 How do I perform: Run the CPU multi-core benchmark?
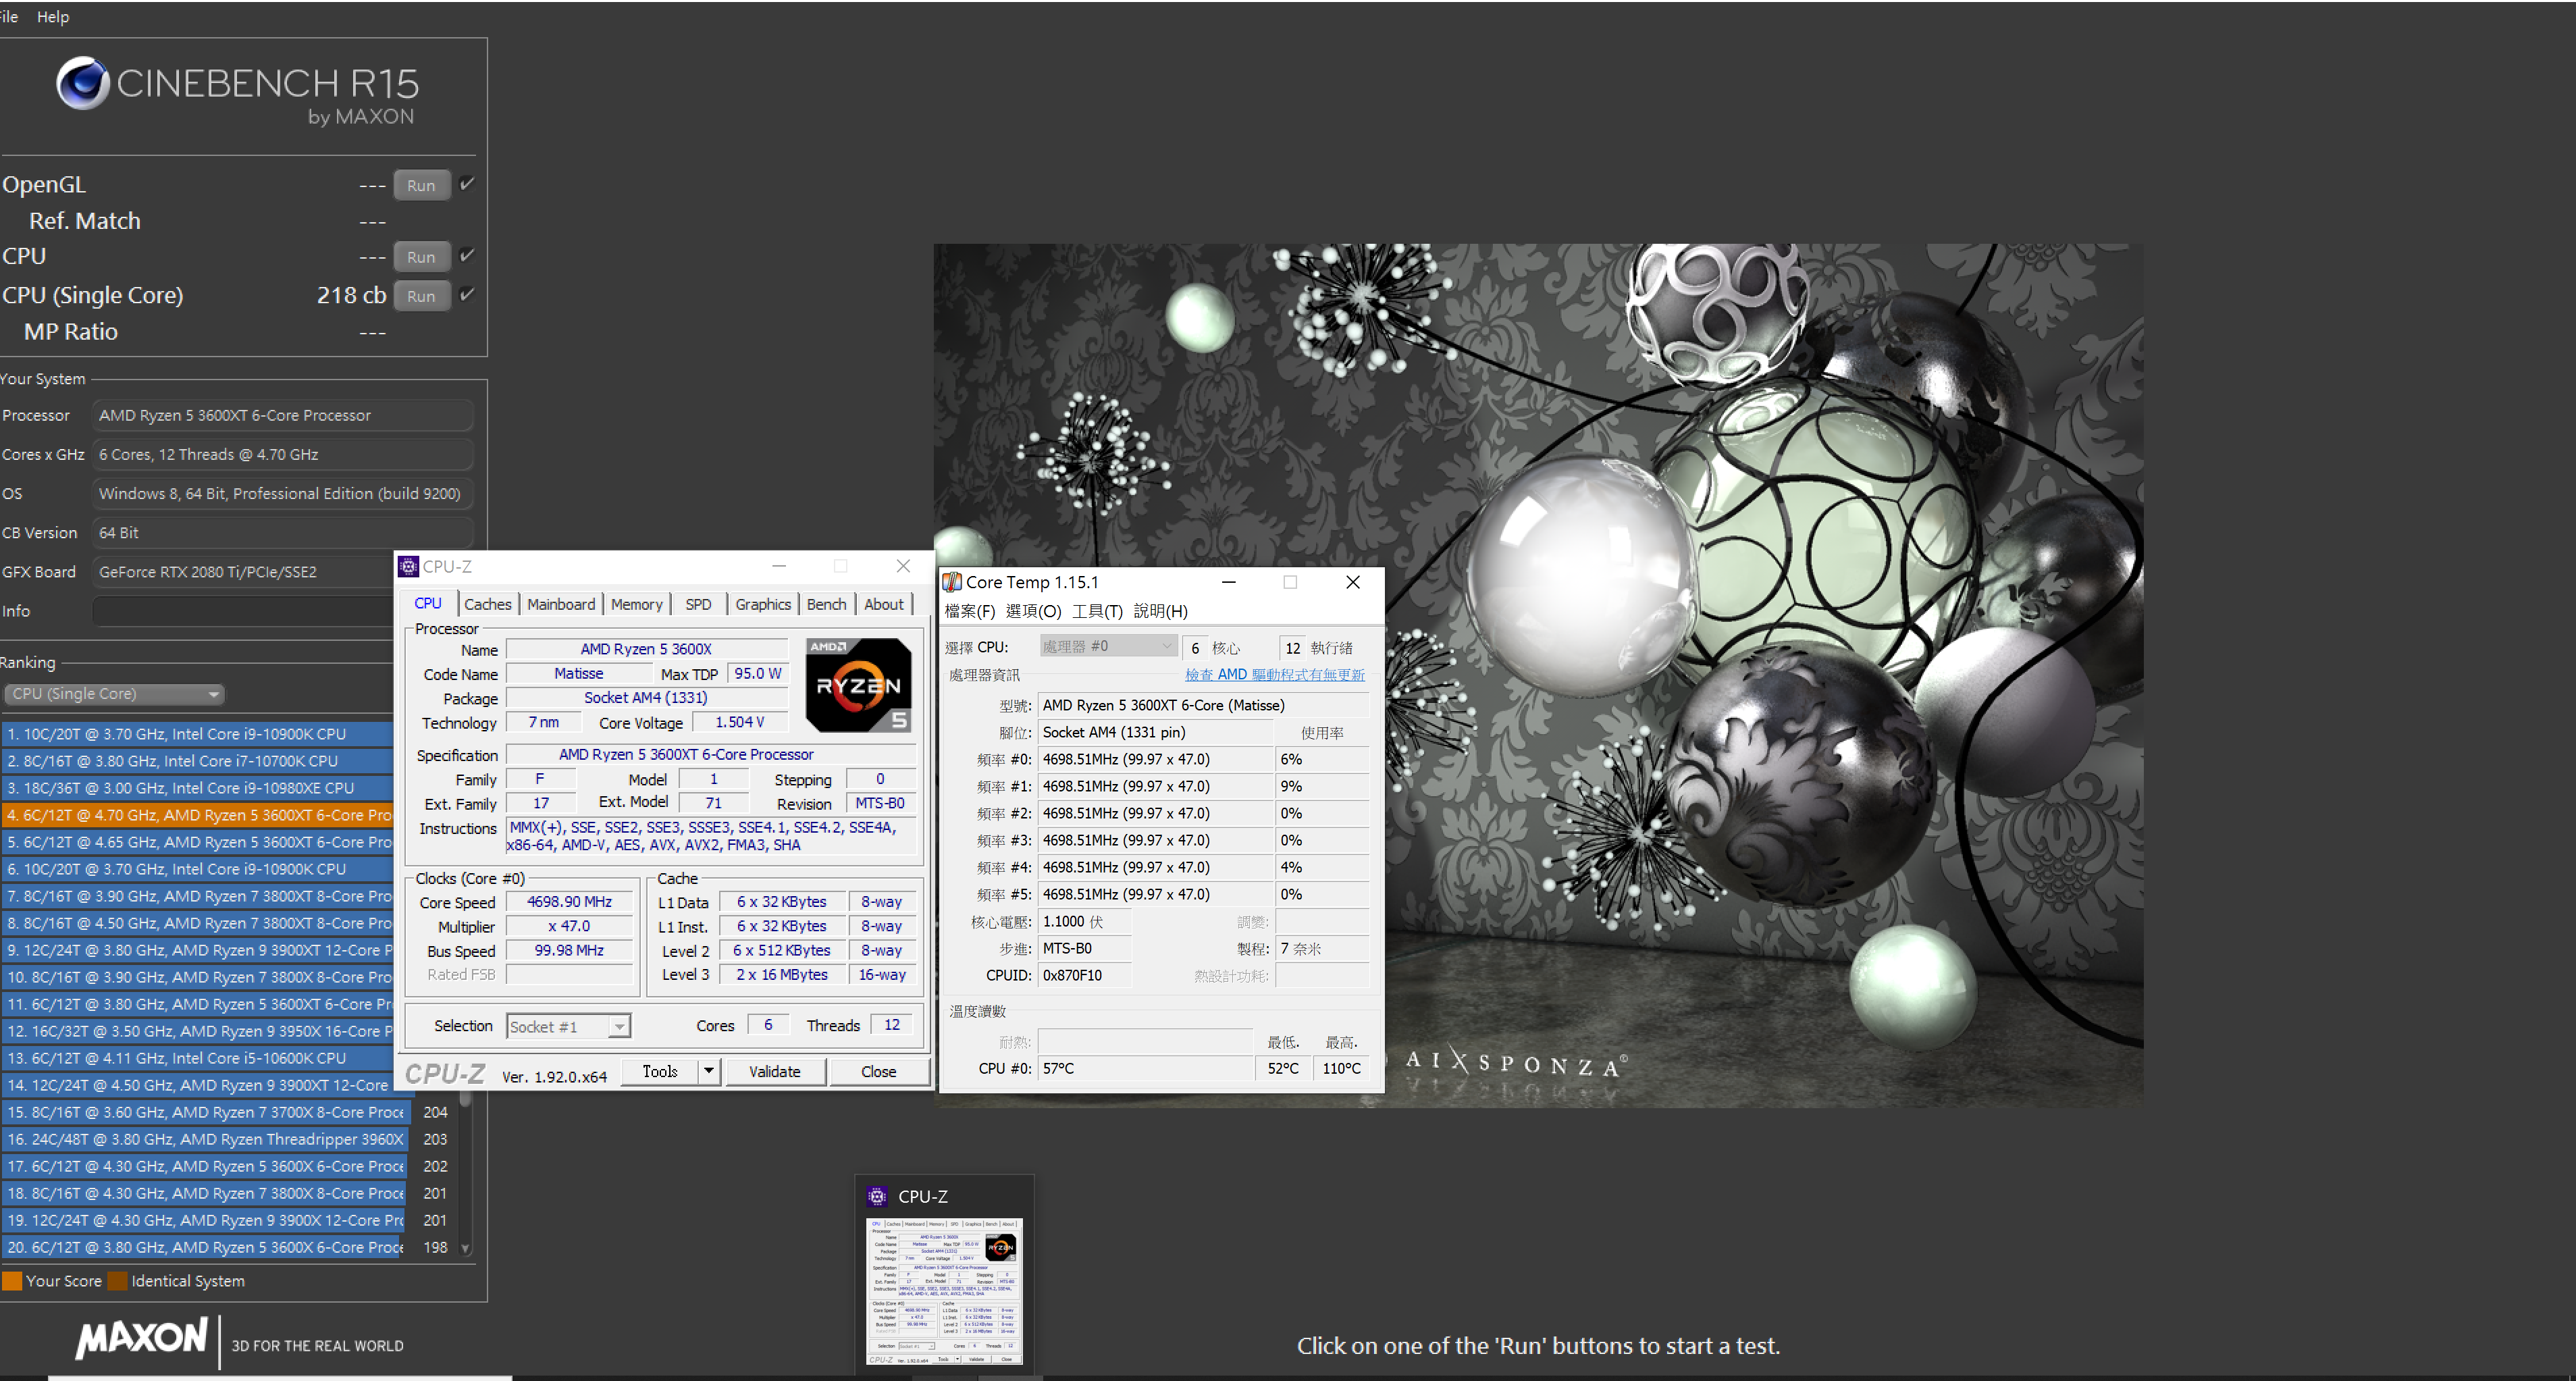tap(421, 257)
